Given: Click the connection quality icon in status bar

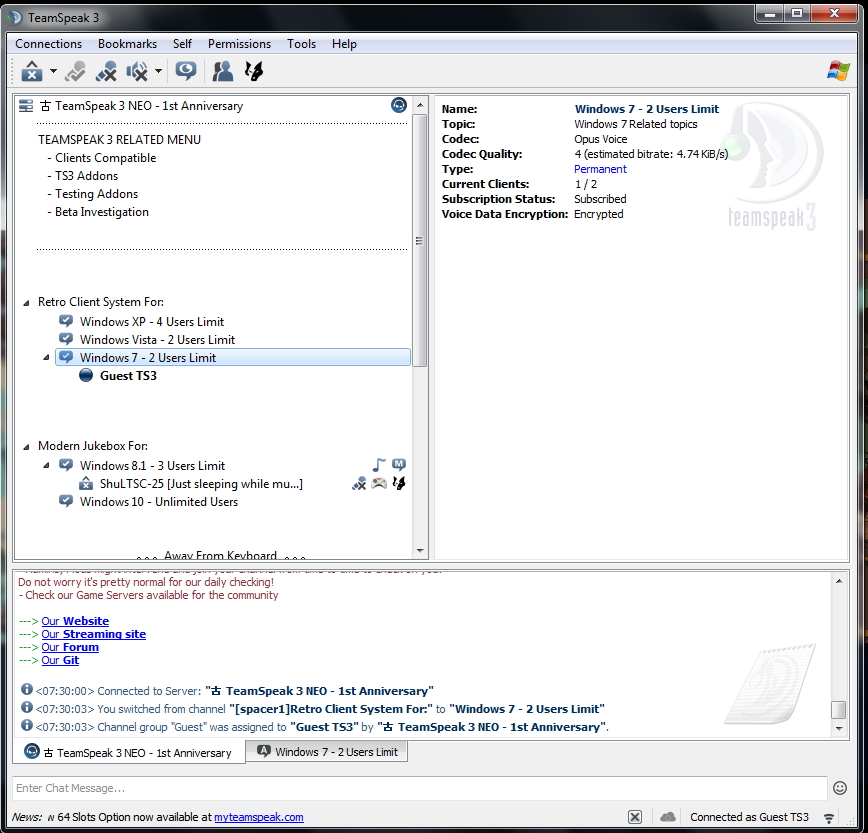Looking at the screenshot, I should coord(829,818).
